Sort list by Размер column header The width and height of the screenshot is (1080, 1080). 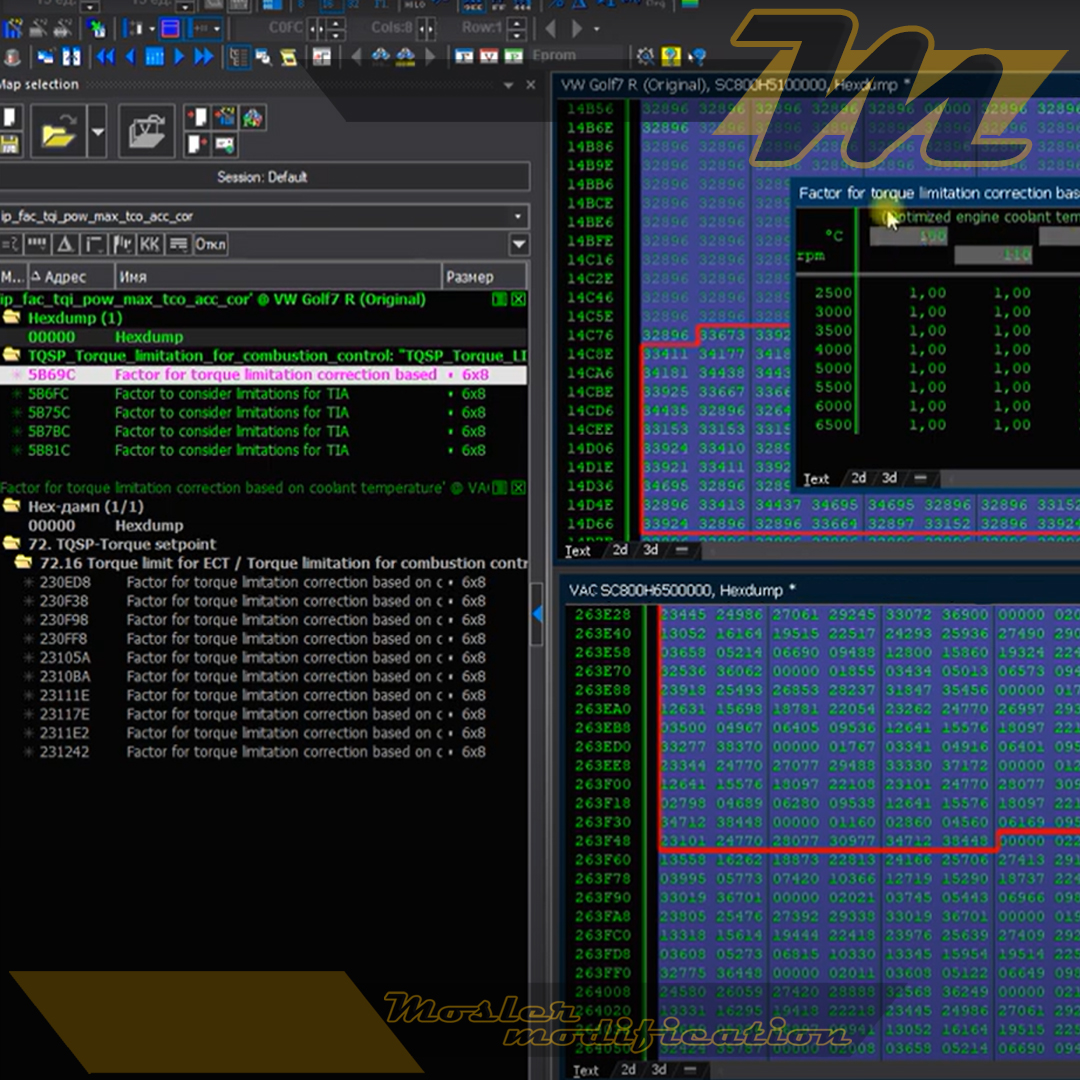[x=484, y=277]
